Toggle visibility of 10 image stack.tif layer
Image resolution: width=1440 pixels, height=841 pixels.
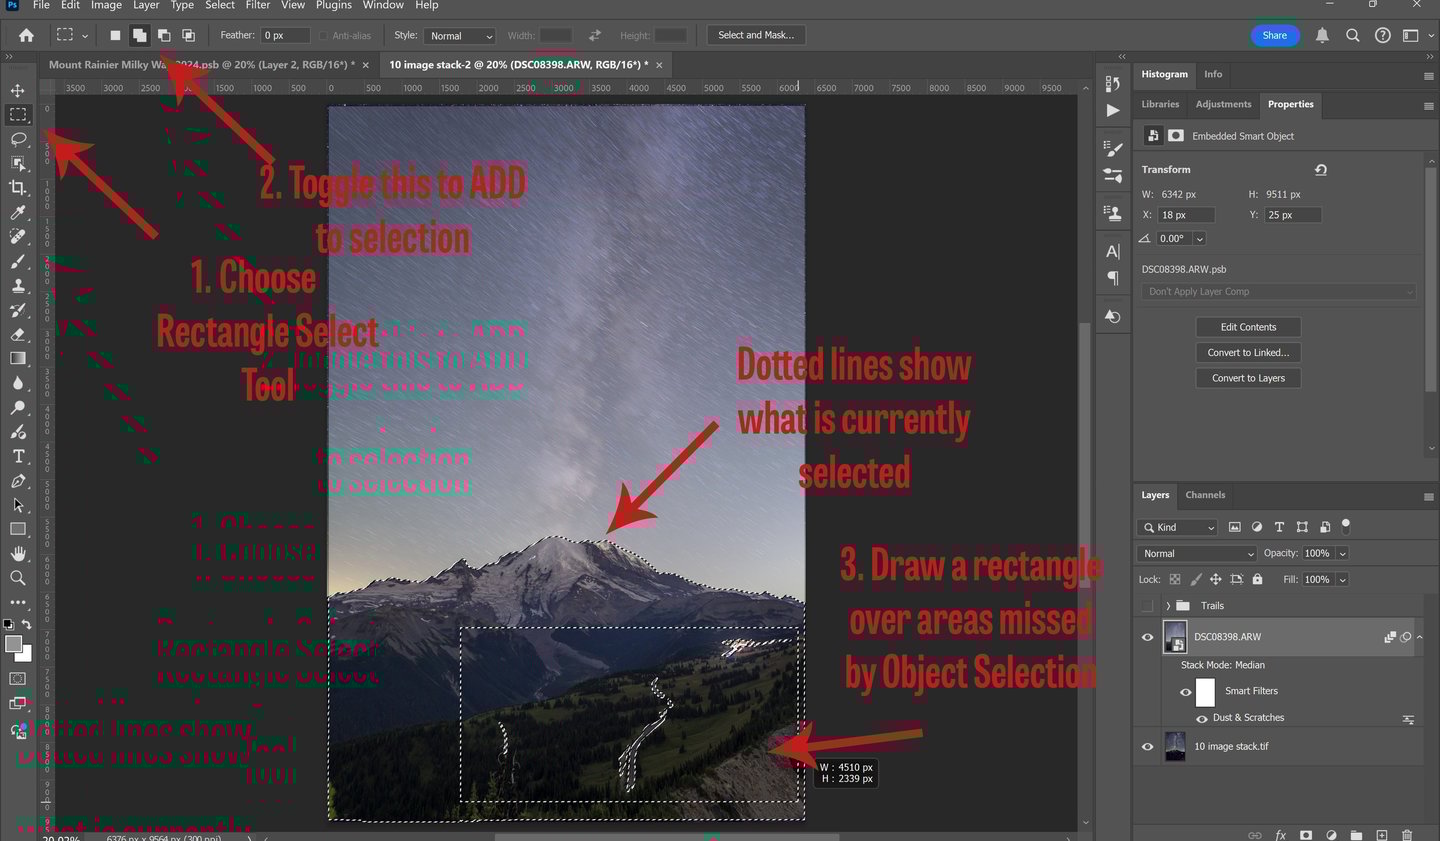pos(1147,747)
